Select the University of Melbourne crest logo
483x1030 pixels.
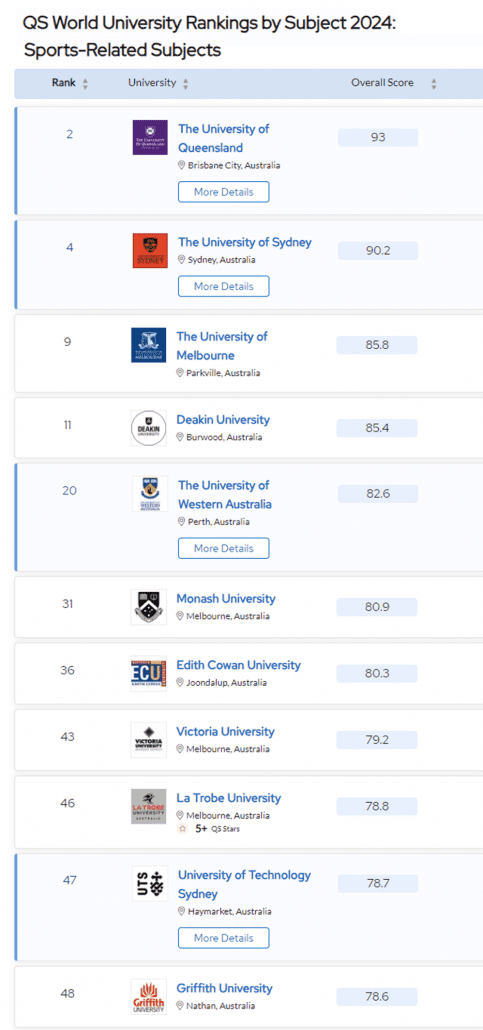(x=149, y=345)
